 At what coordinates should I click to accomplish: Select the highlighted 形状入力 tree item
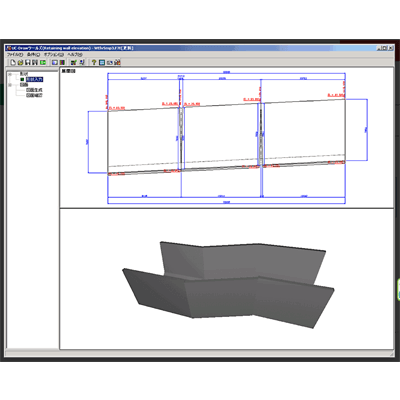click(34, 79)
